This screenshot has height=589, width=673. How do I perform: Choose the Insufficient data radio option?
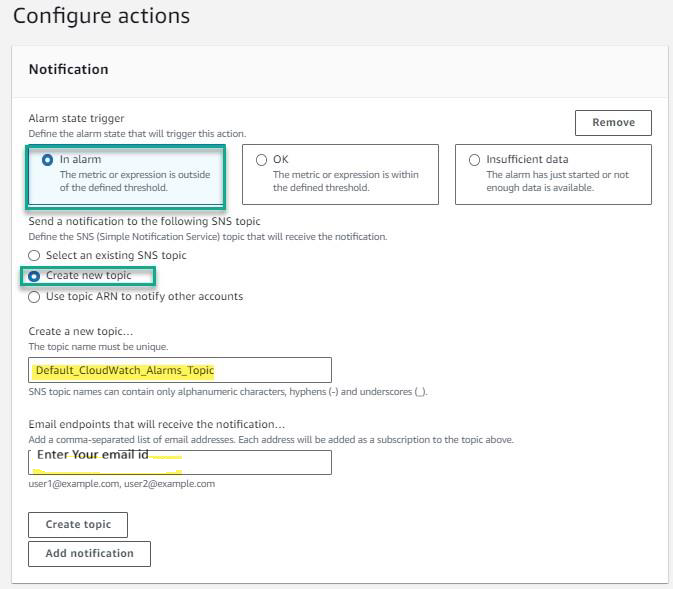[474, 159]
